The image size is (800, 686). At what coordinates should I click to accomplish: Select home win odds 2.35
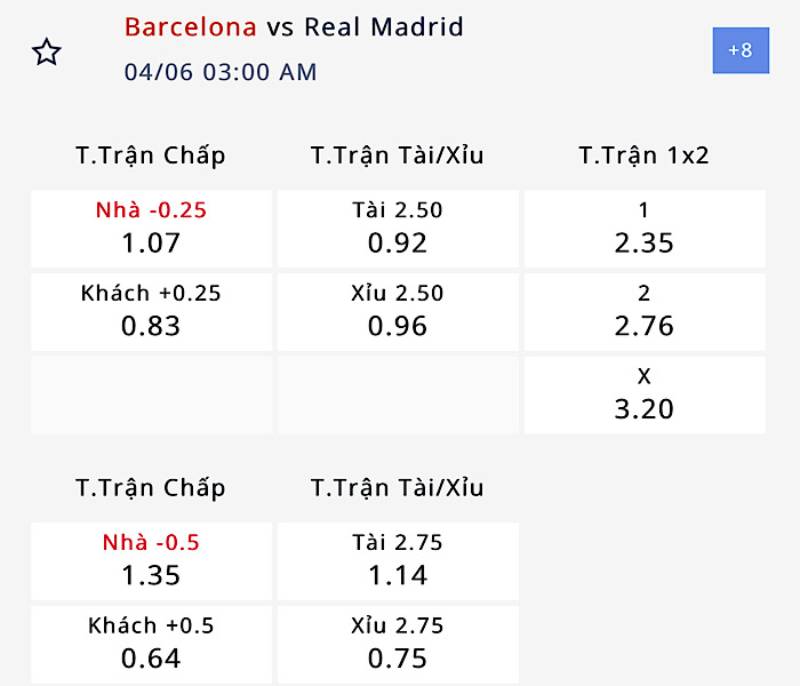(644, 228)
